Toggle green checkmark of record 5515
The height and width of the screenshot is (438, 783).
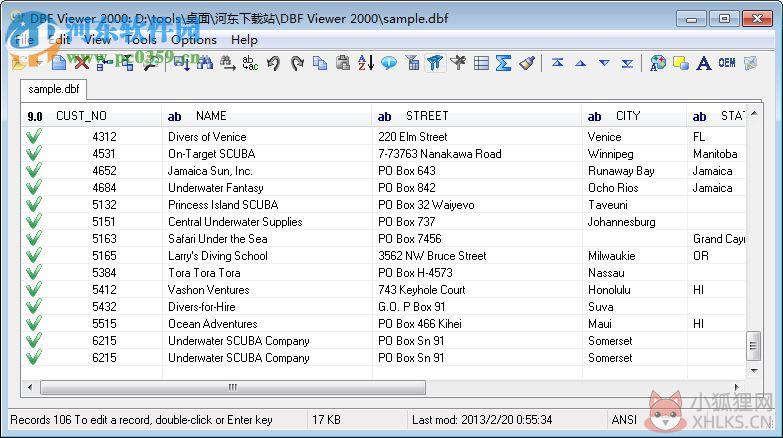34,323
